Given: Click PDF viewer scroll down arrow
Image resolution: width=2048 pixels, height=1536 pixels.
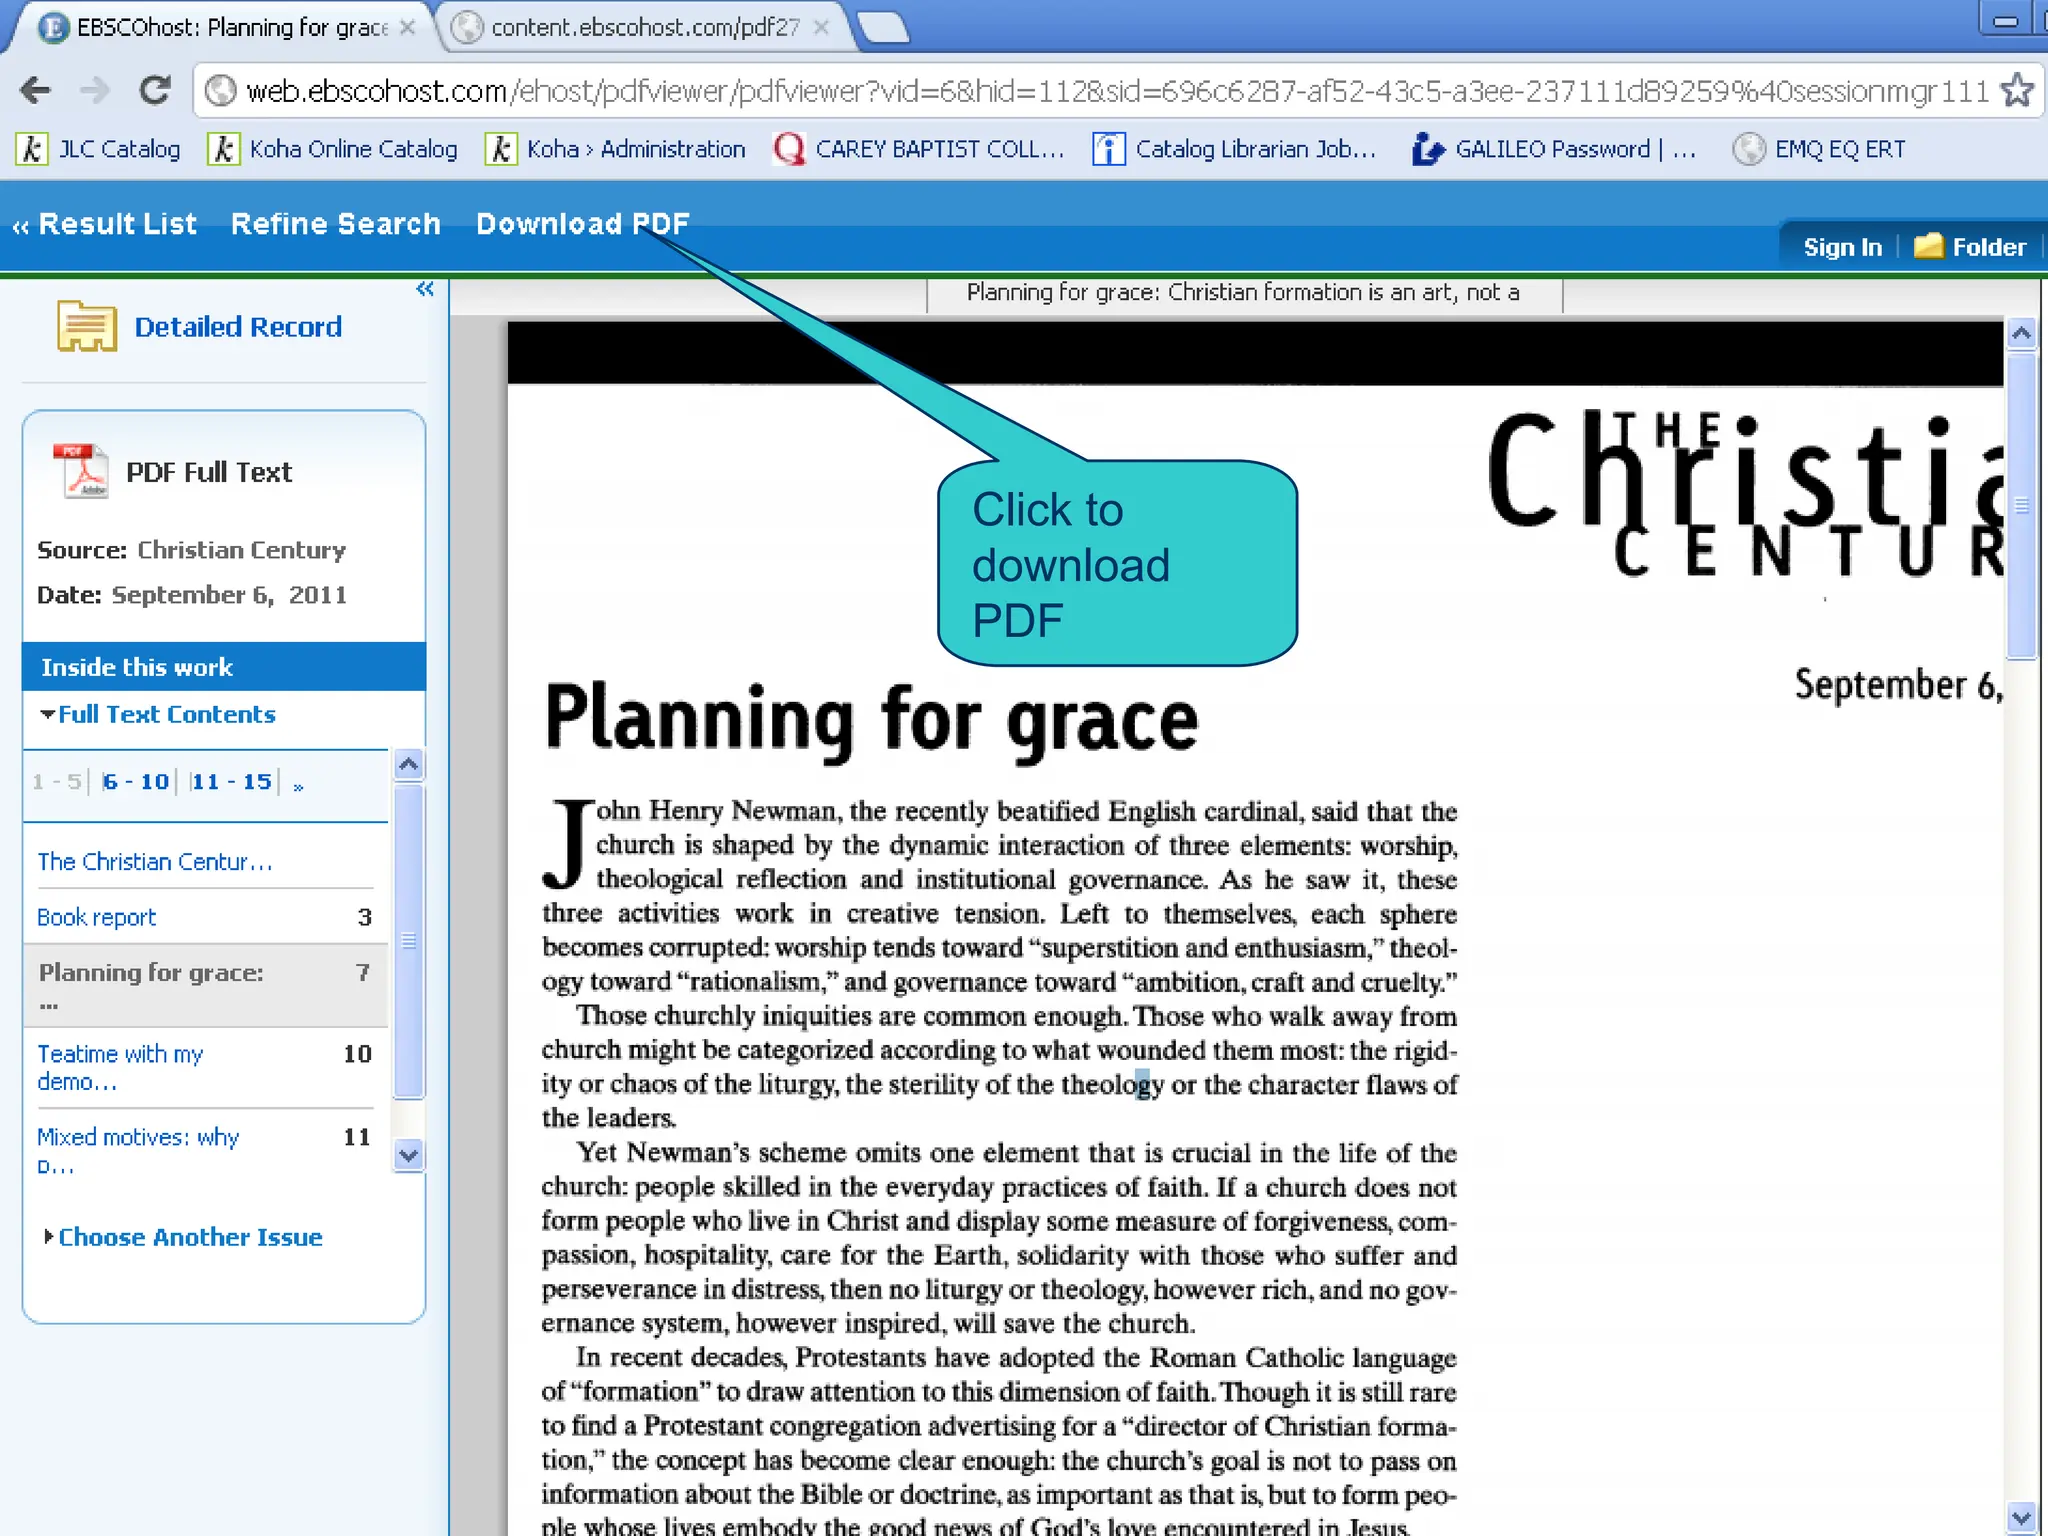Looking at the screenshot, I should coord(2021,1517).
